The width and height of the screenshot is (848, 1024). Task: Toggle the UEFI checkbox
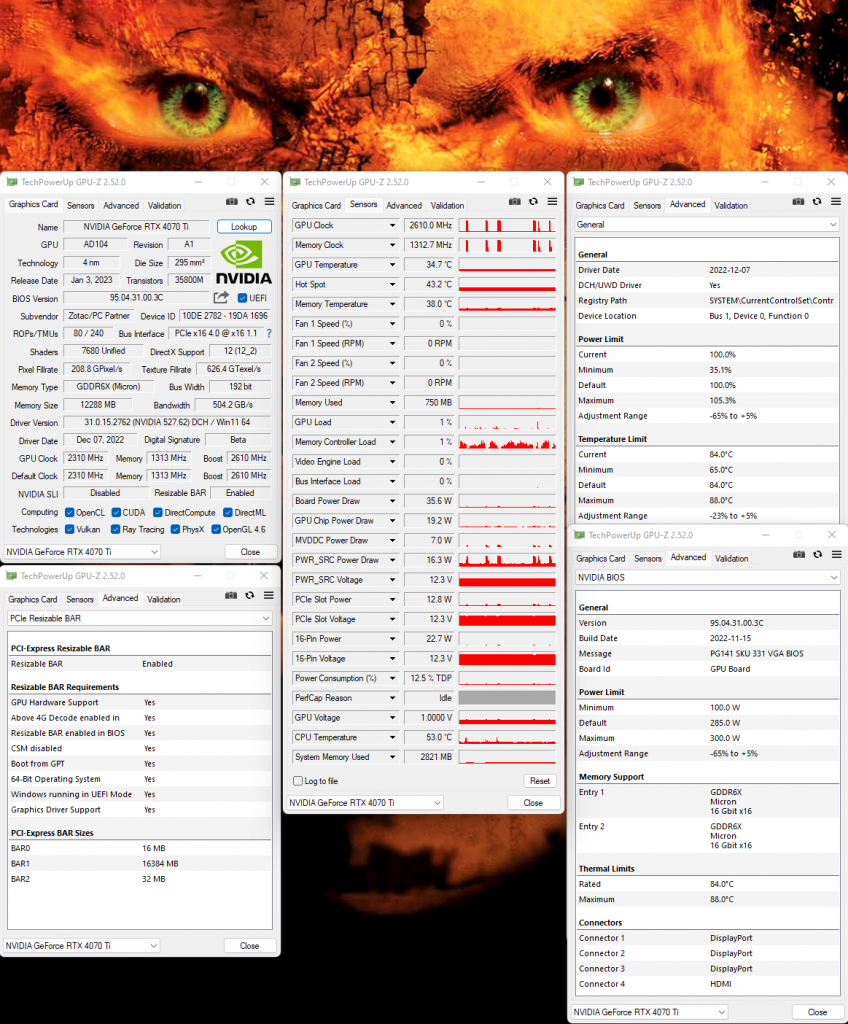tap(242, 298)
